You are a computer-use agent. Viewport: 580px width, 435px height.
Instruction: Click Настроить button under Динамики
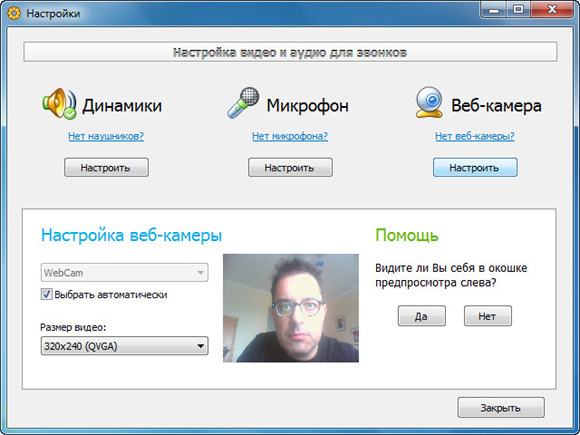[106, 168]
